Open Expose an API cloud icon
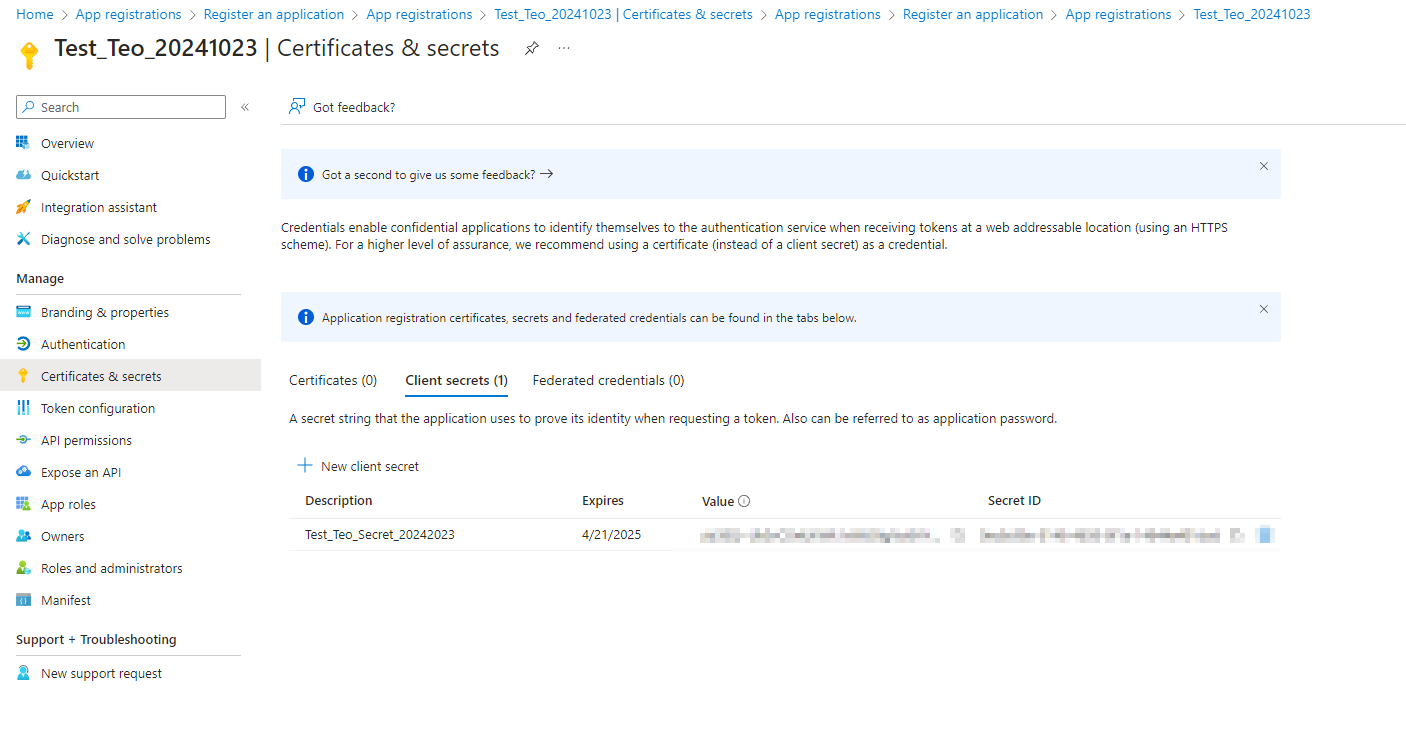Image resolution: width=1406 pixels, height=737 pixels. 23,472
